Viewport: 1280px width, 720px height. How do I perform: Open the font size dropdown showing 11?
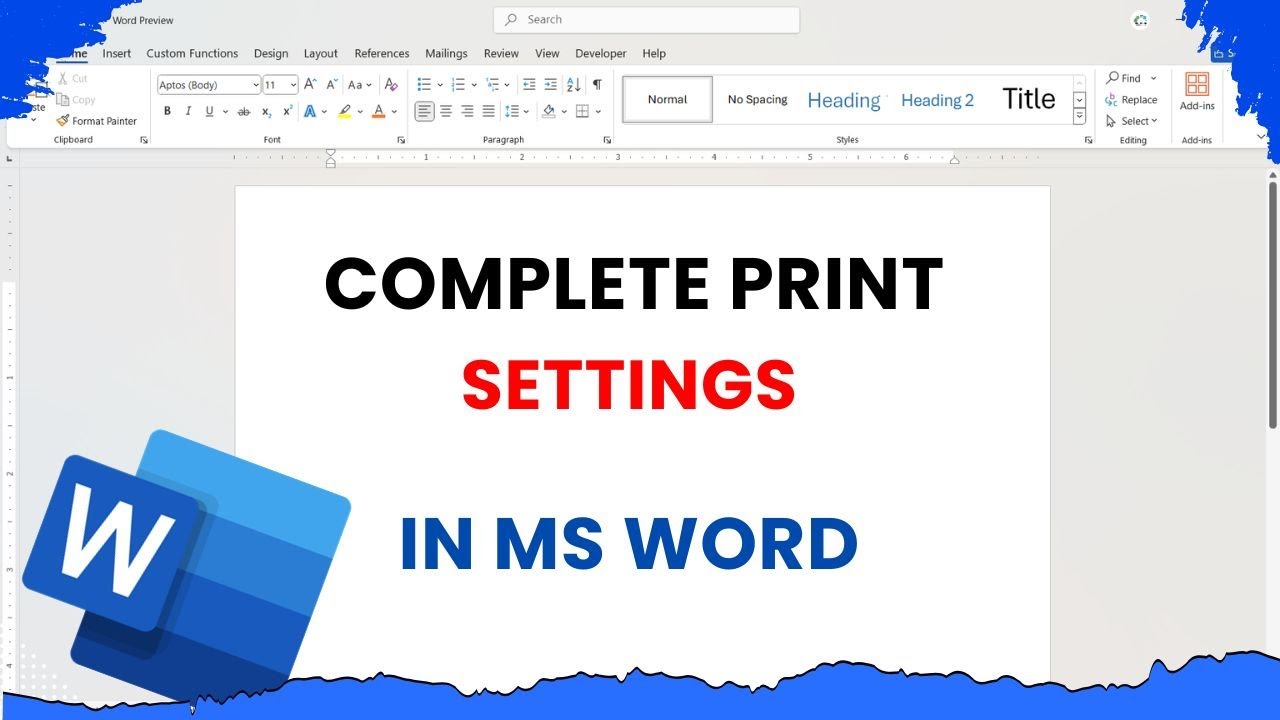[x=293, y=85]
